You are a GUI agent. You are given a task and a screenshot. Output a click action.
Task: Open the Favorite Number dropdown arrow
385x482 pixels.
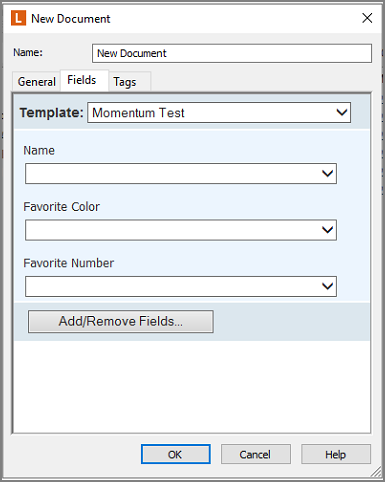[x=328, y=286]
